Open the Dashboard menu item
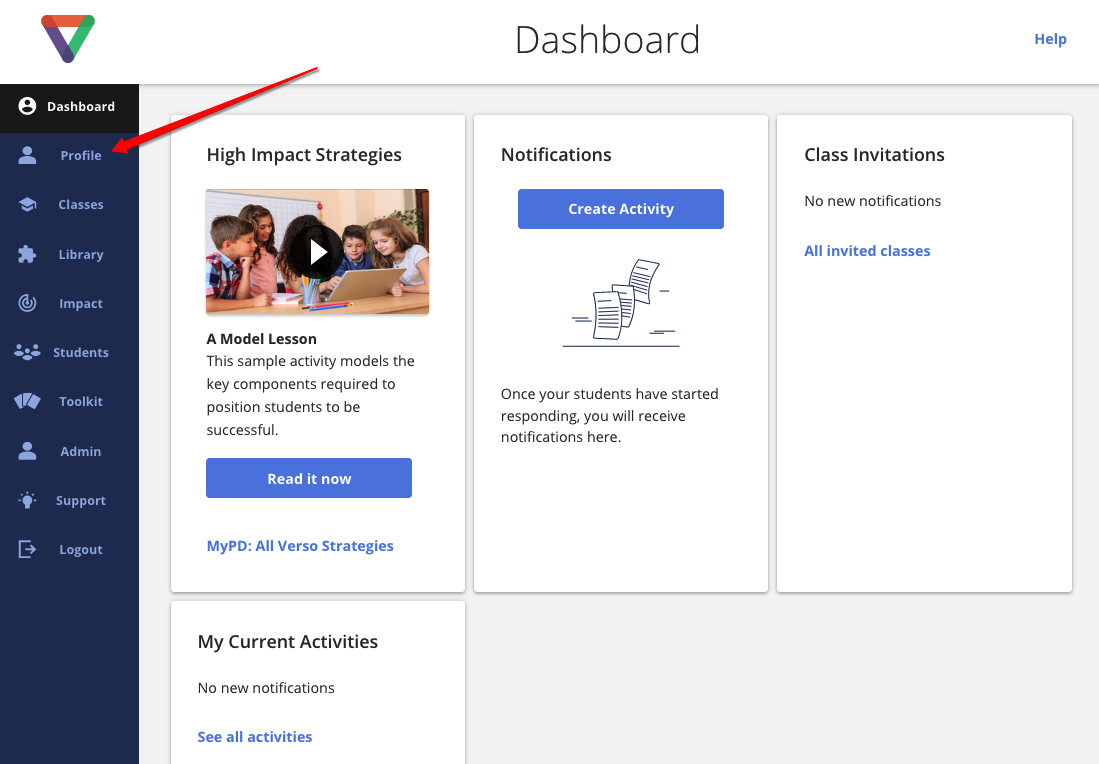This screenshot has height=764, width=1099. coord(69,107)
